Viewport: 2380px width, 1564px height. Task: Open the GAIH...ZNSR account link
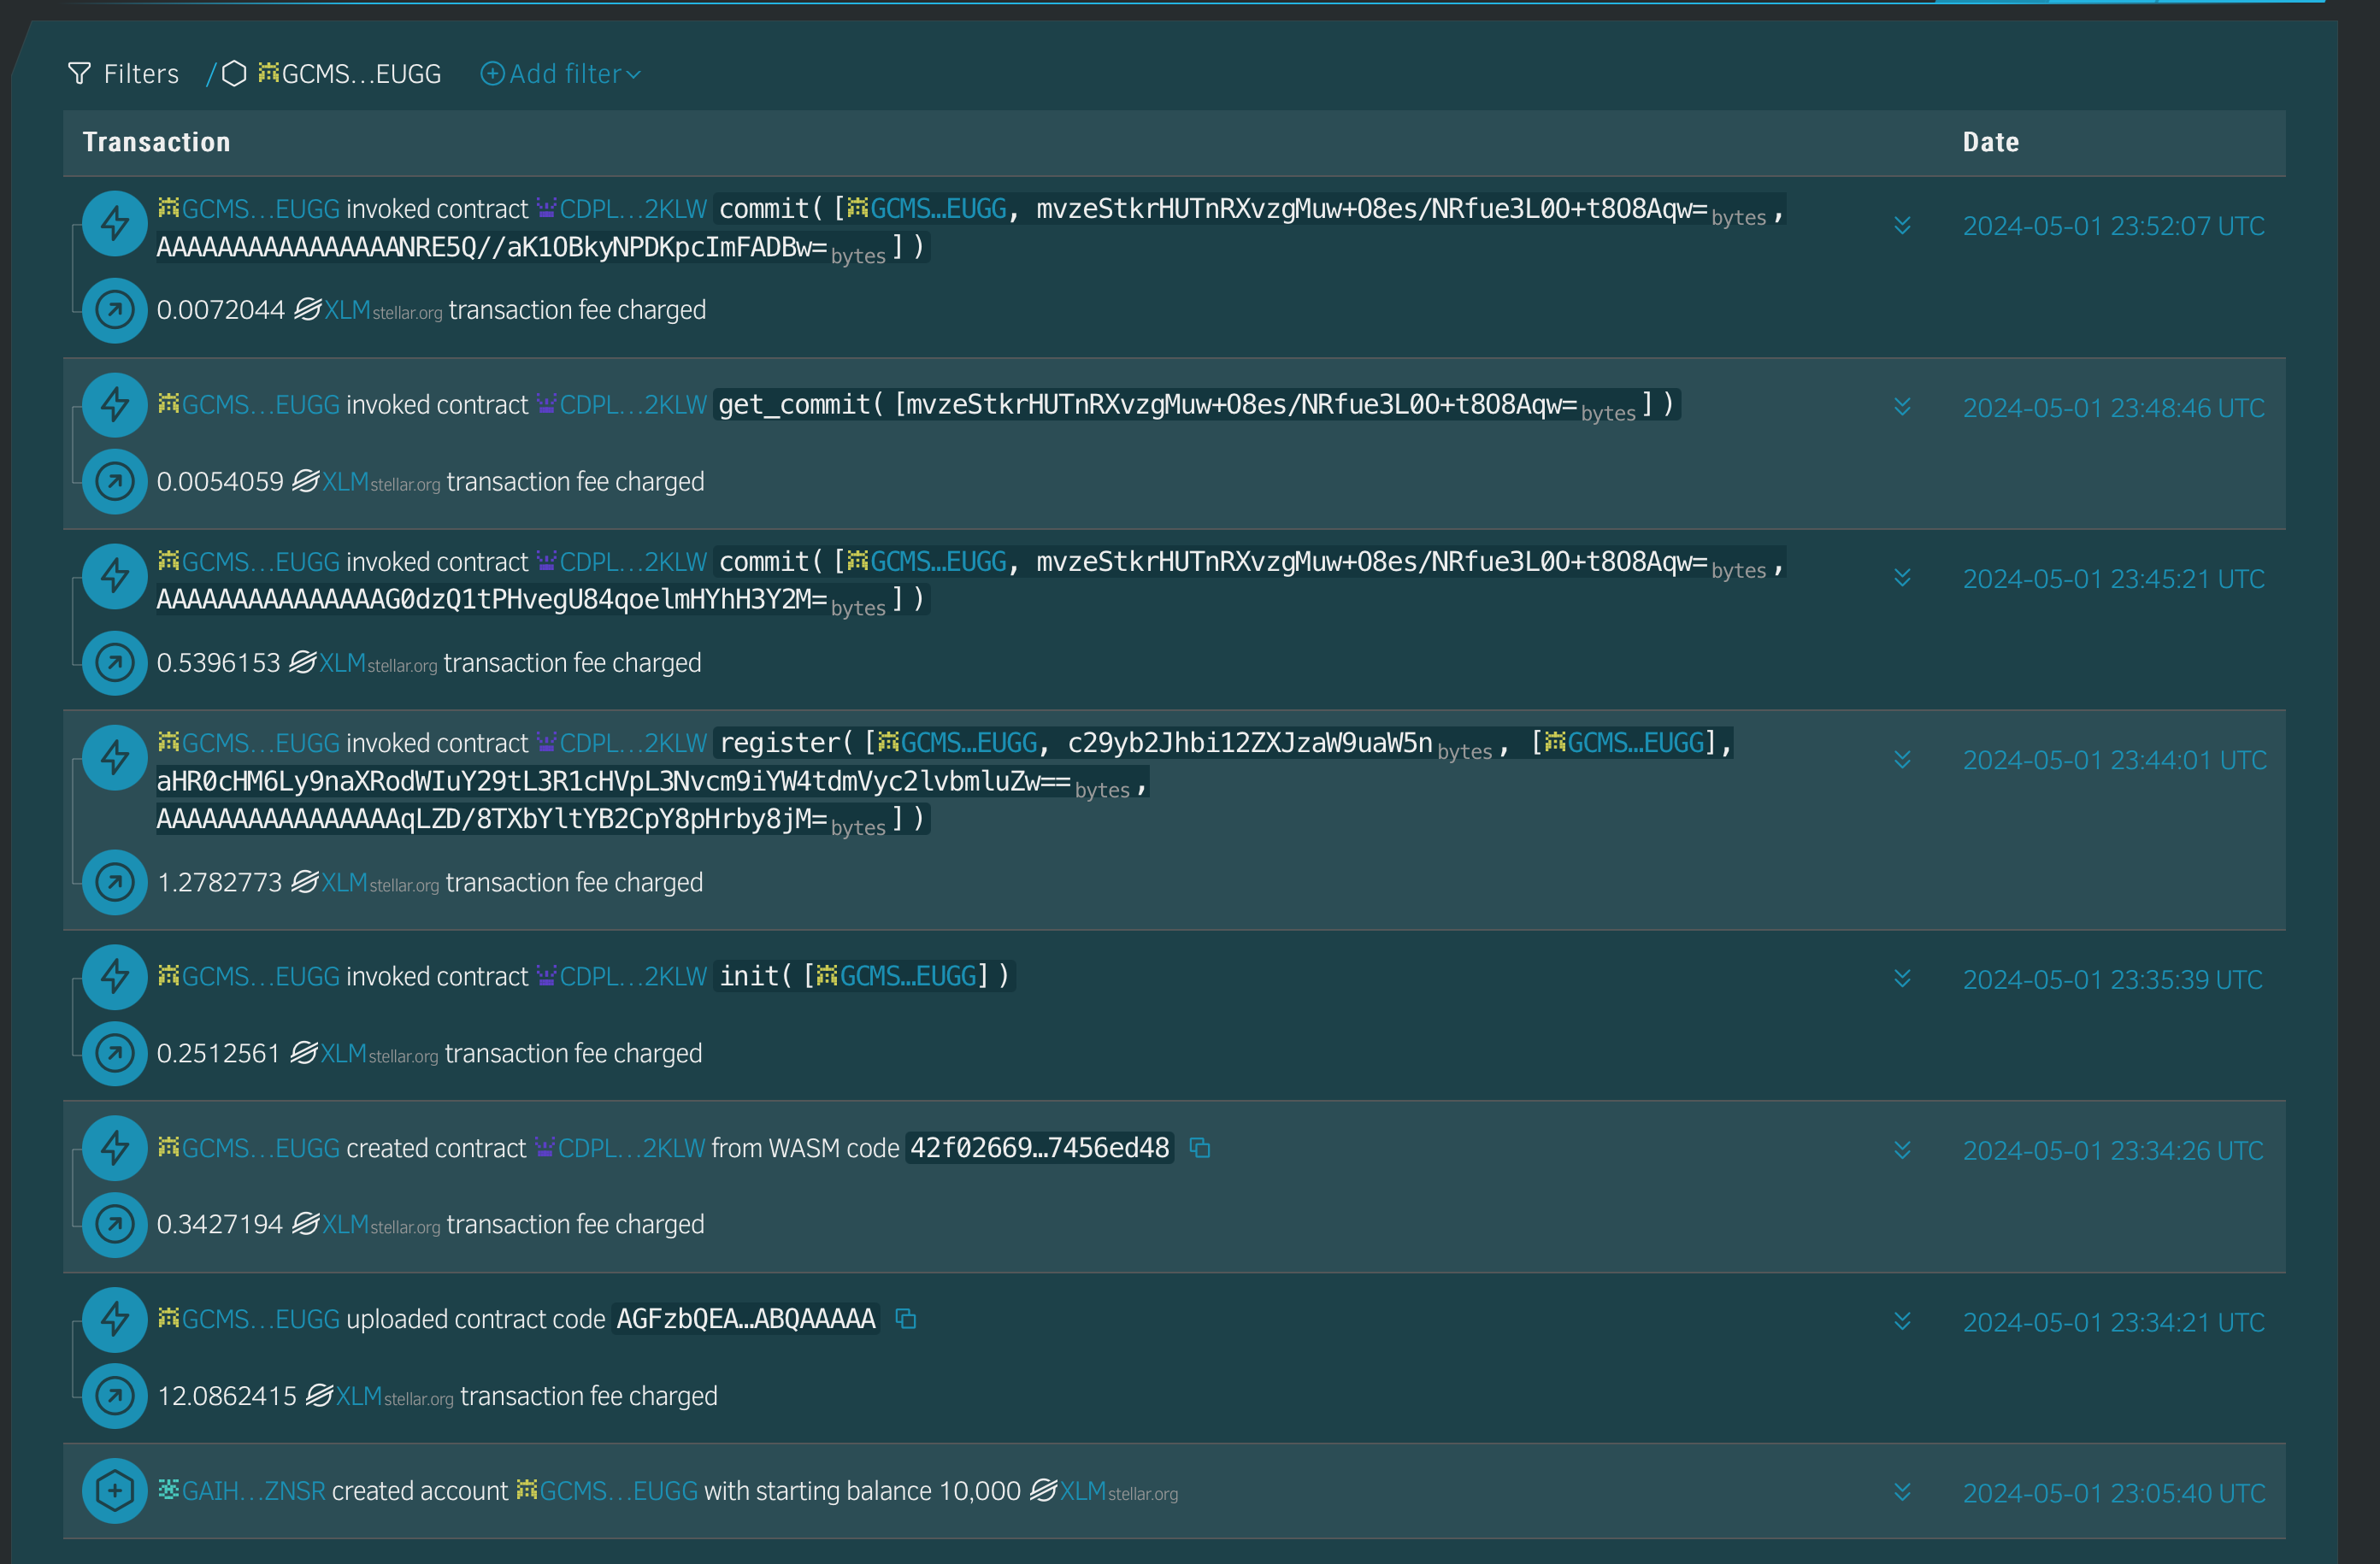(242, 1491)
